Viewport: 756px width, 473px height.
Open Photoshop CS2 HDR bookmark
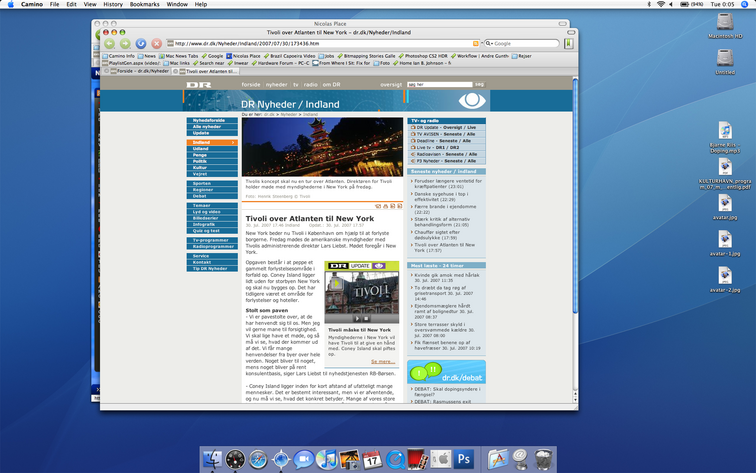pyautogui.click(x=423, y=56)
